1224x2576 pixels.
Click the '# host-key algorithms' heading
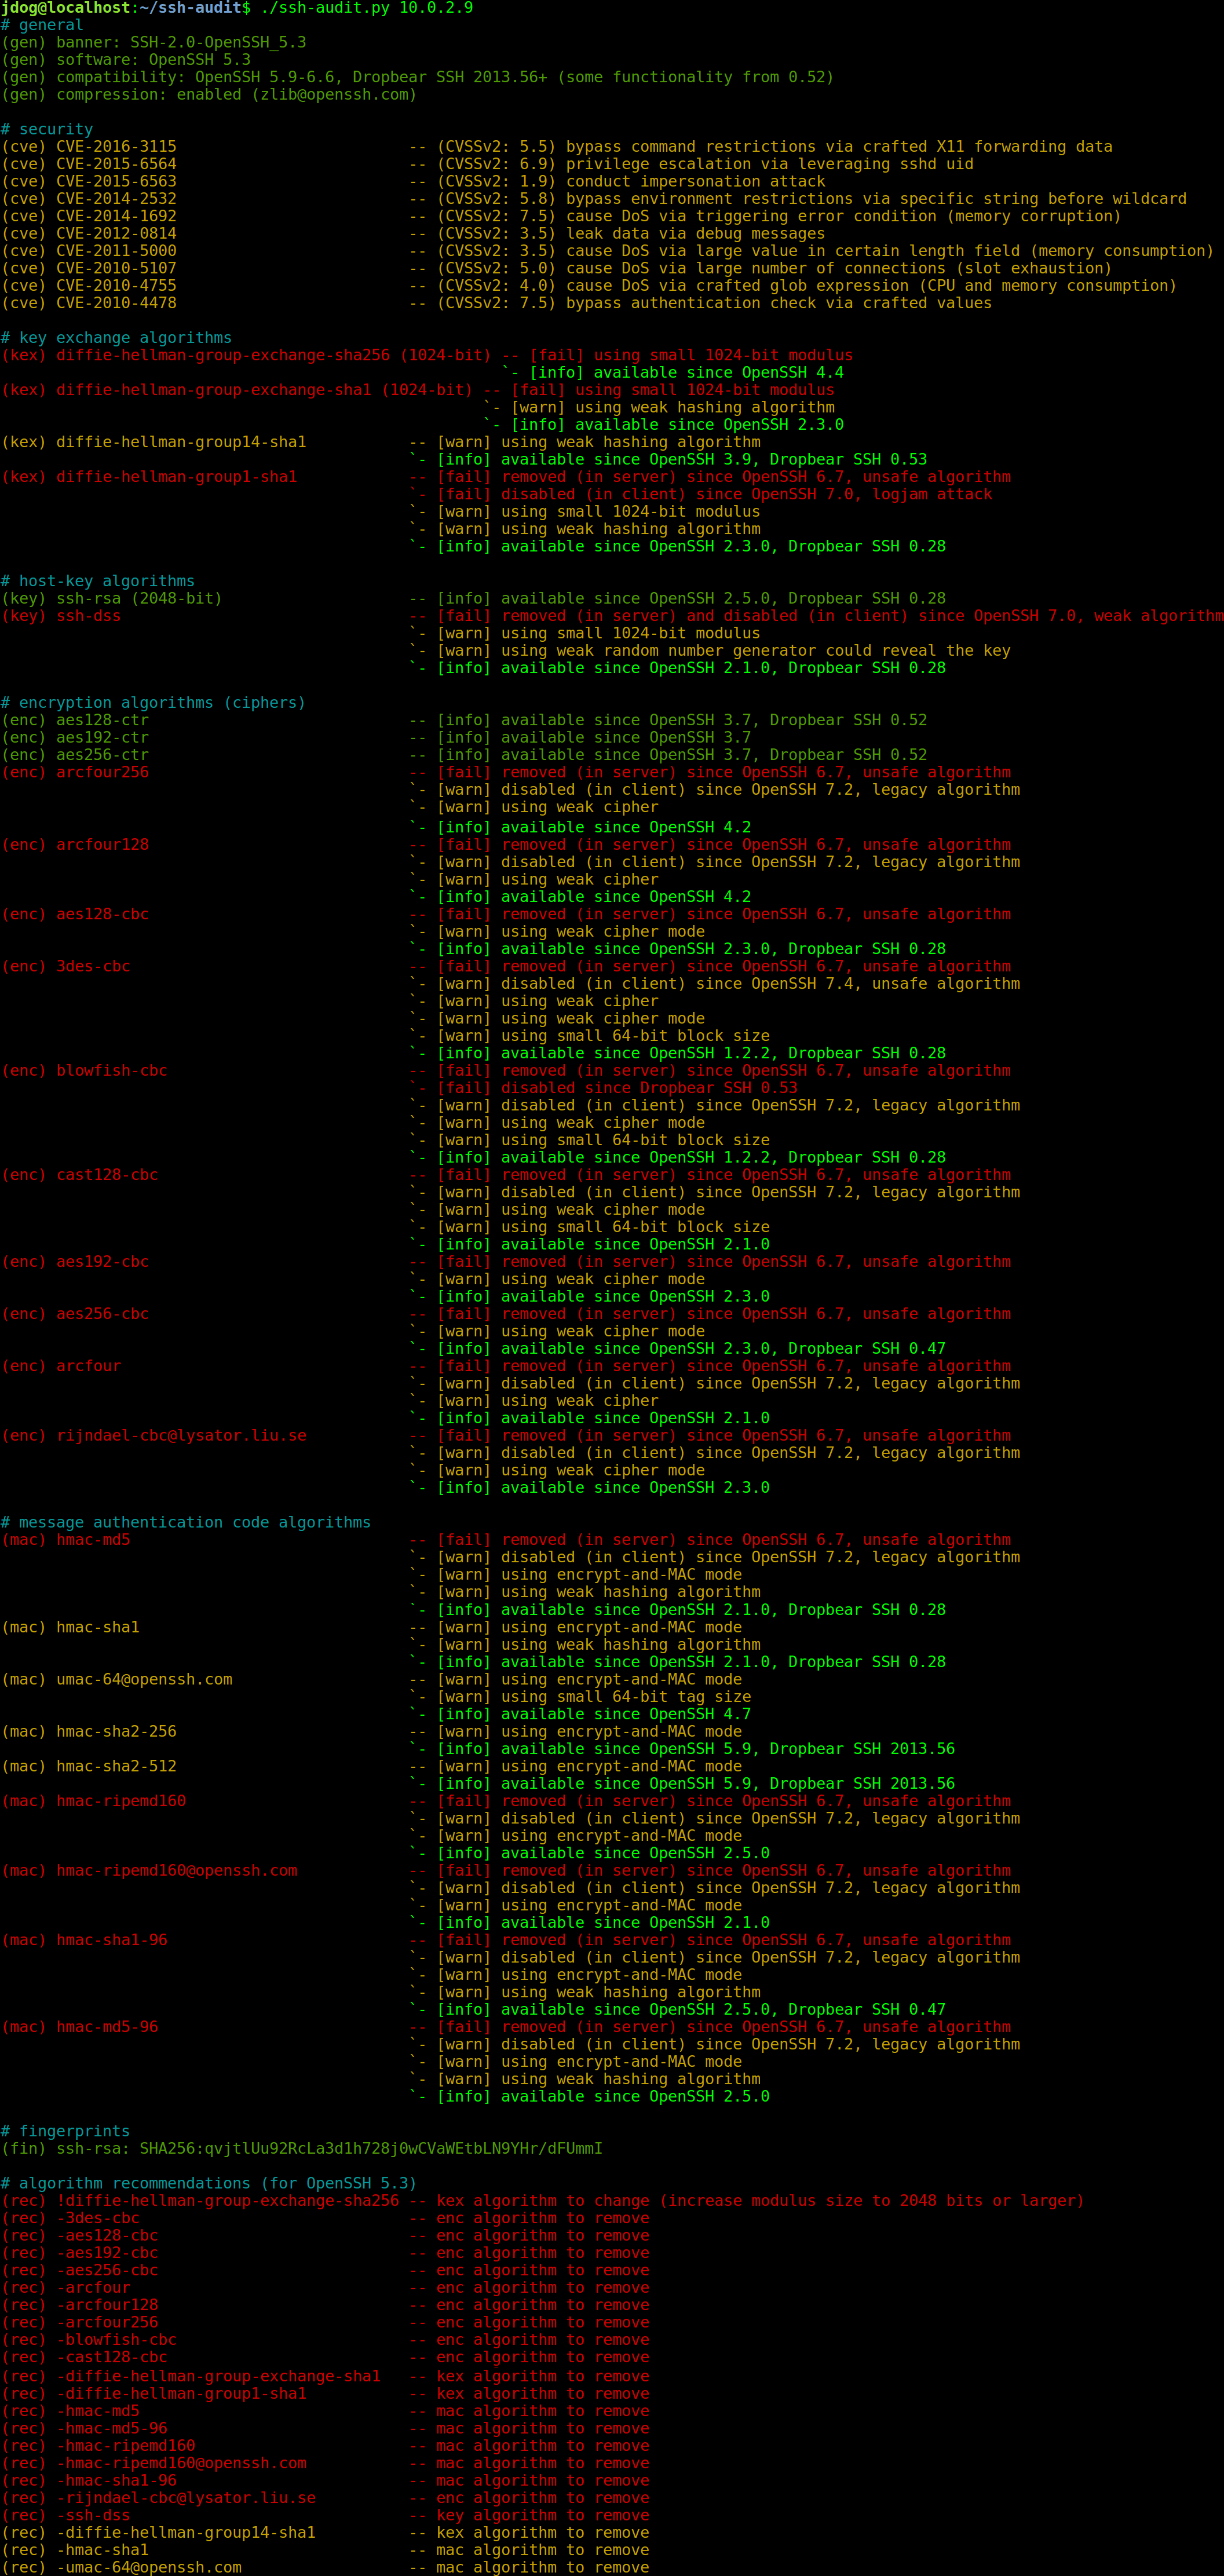[x=98, y=581]
